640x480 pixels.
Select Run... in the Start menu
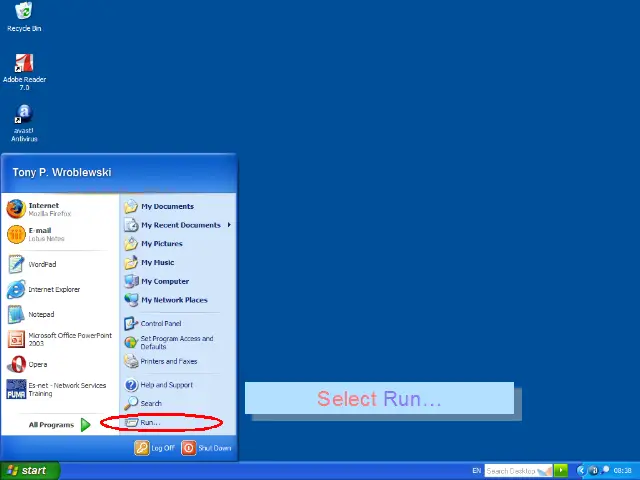pyautogui.click(x=149, y=423)
